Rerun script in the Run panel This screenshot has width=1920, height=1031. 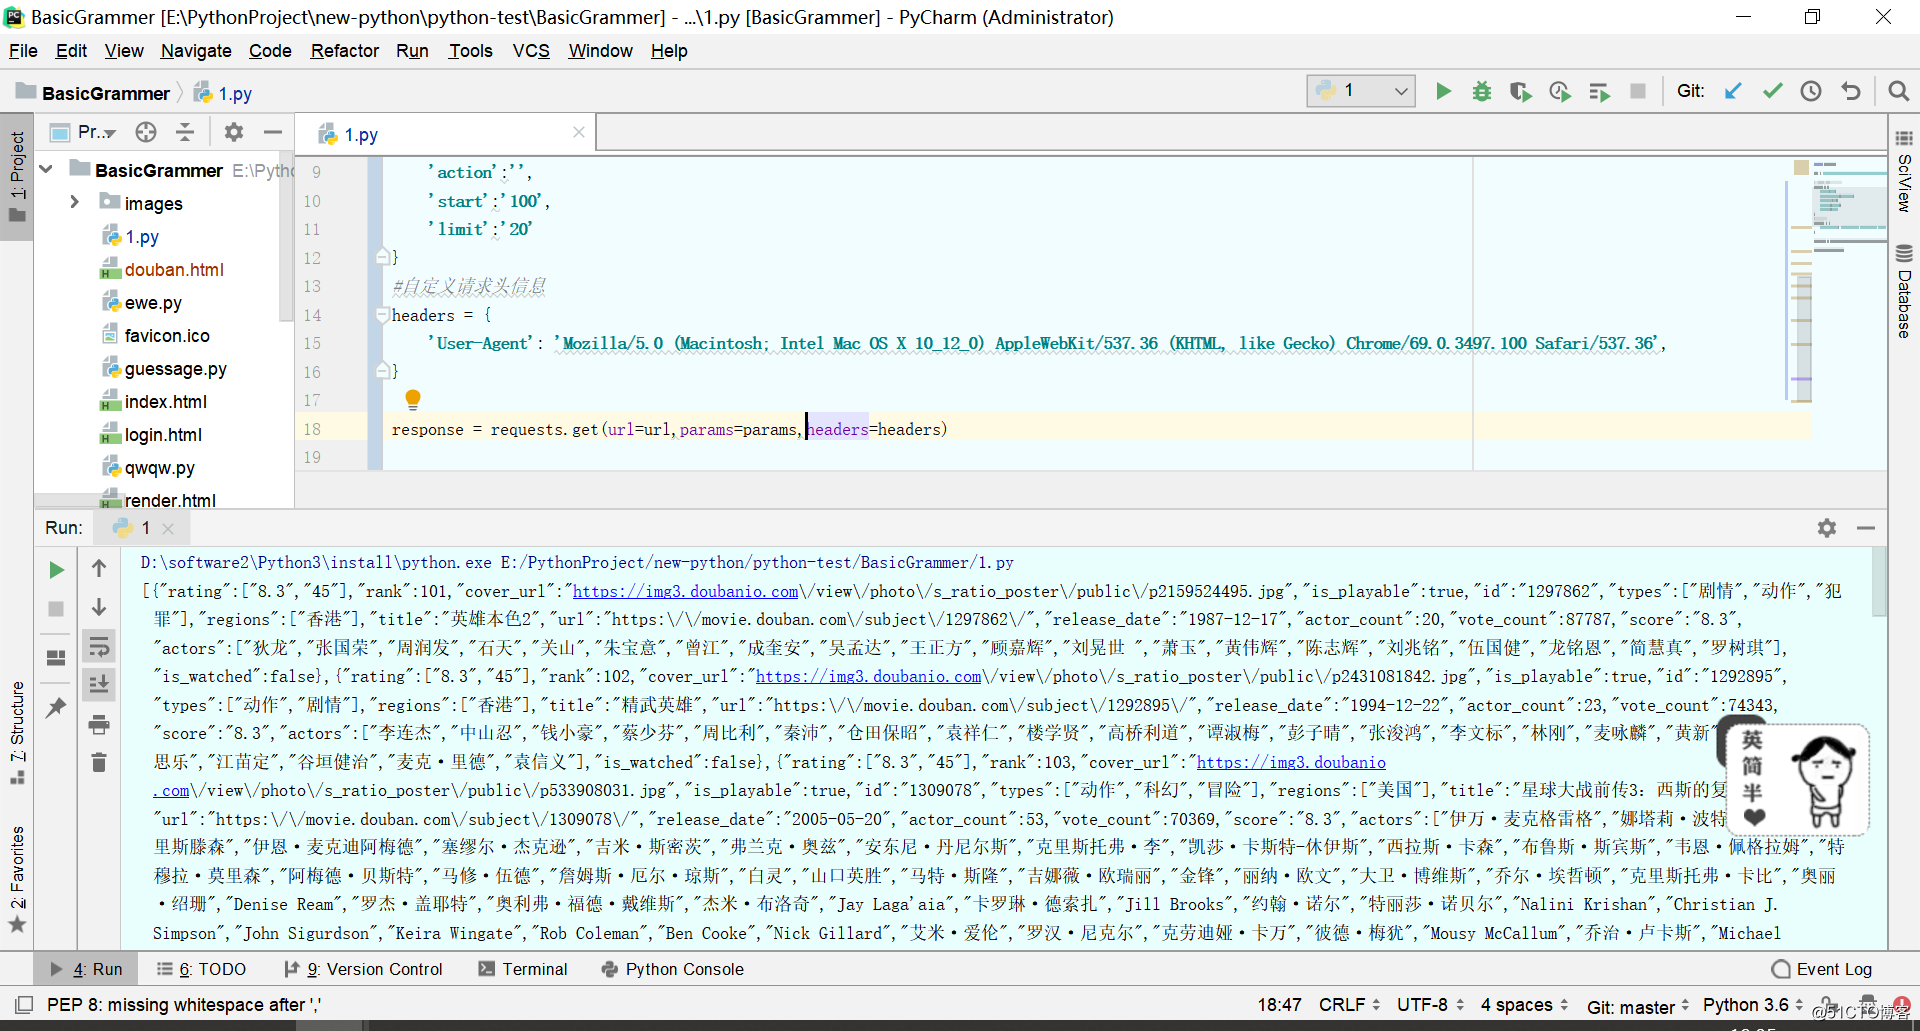[x=57, y=570]
